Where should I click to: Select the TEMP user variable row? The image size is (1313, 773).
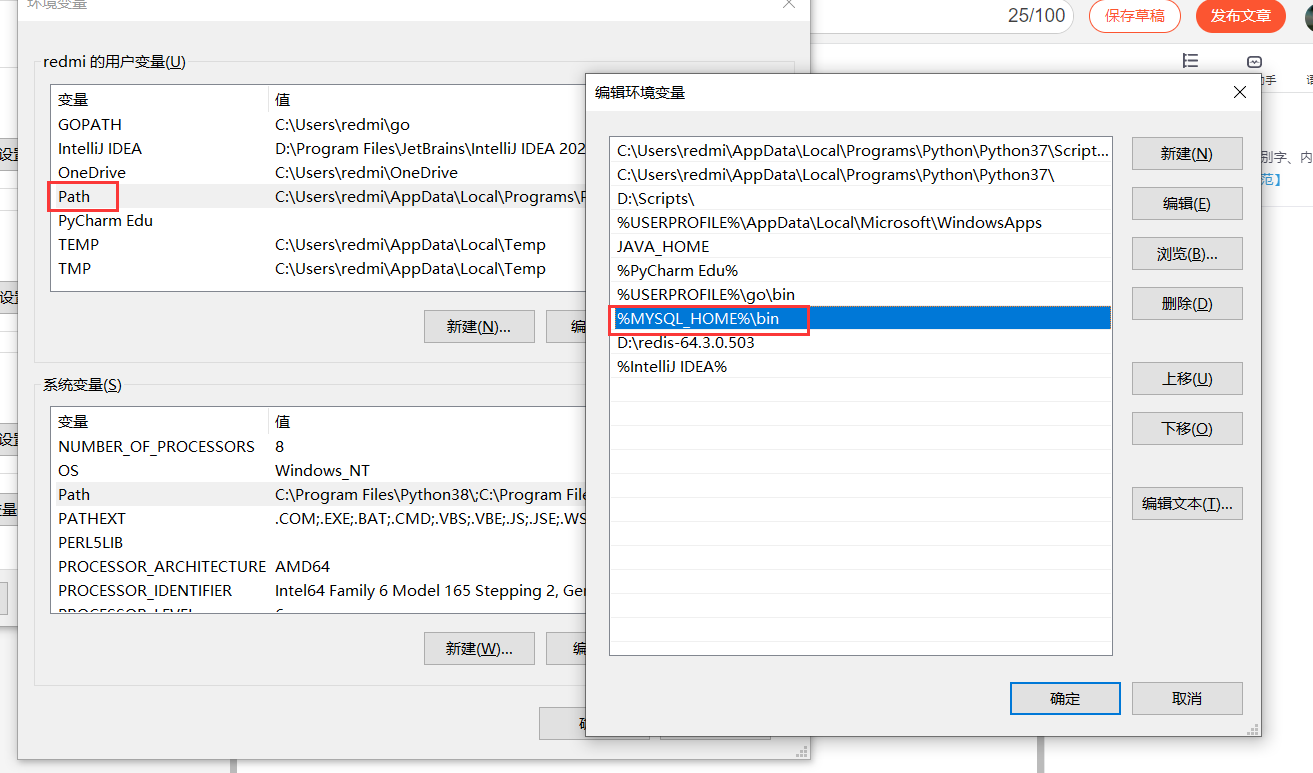(x=318, y=245)
